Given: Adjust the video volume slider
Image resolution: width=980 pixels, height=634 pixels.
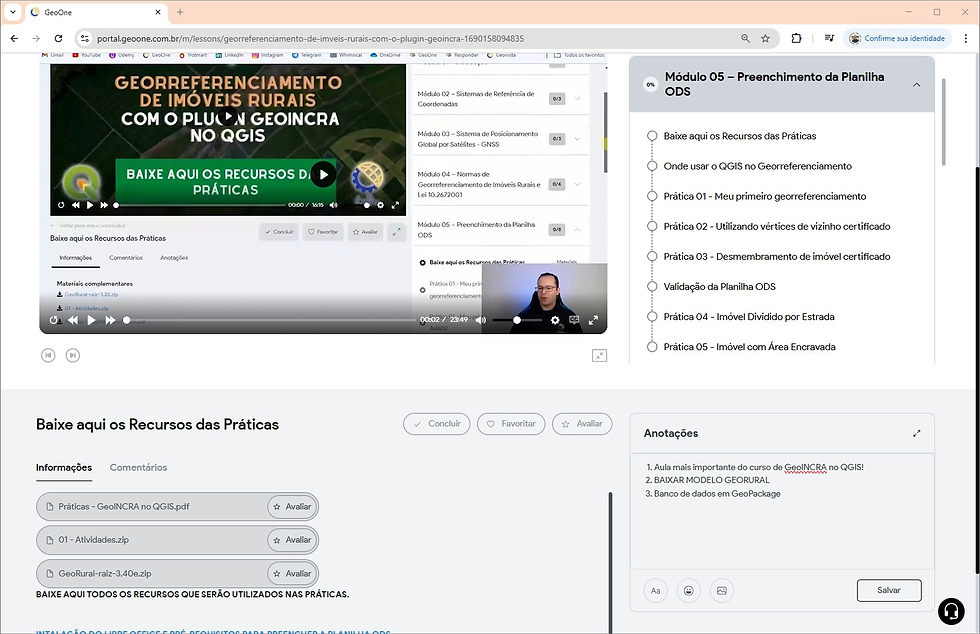Looking at the screenshot, I should pos(517,320).
